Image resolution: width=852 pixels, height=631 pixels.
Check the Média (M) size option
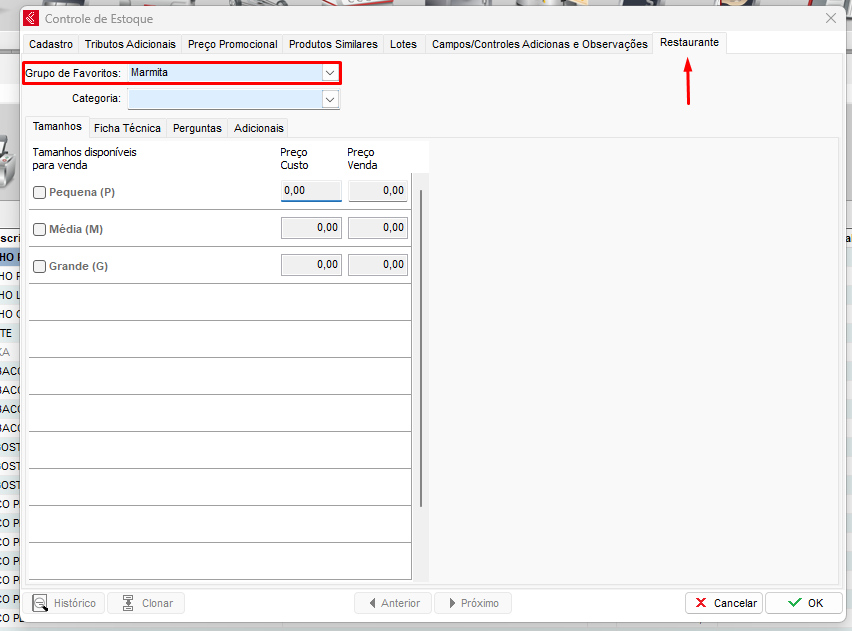40,229
